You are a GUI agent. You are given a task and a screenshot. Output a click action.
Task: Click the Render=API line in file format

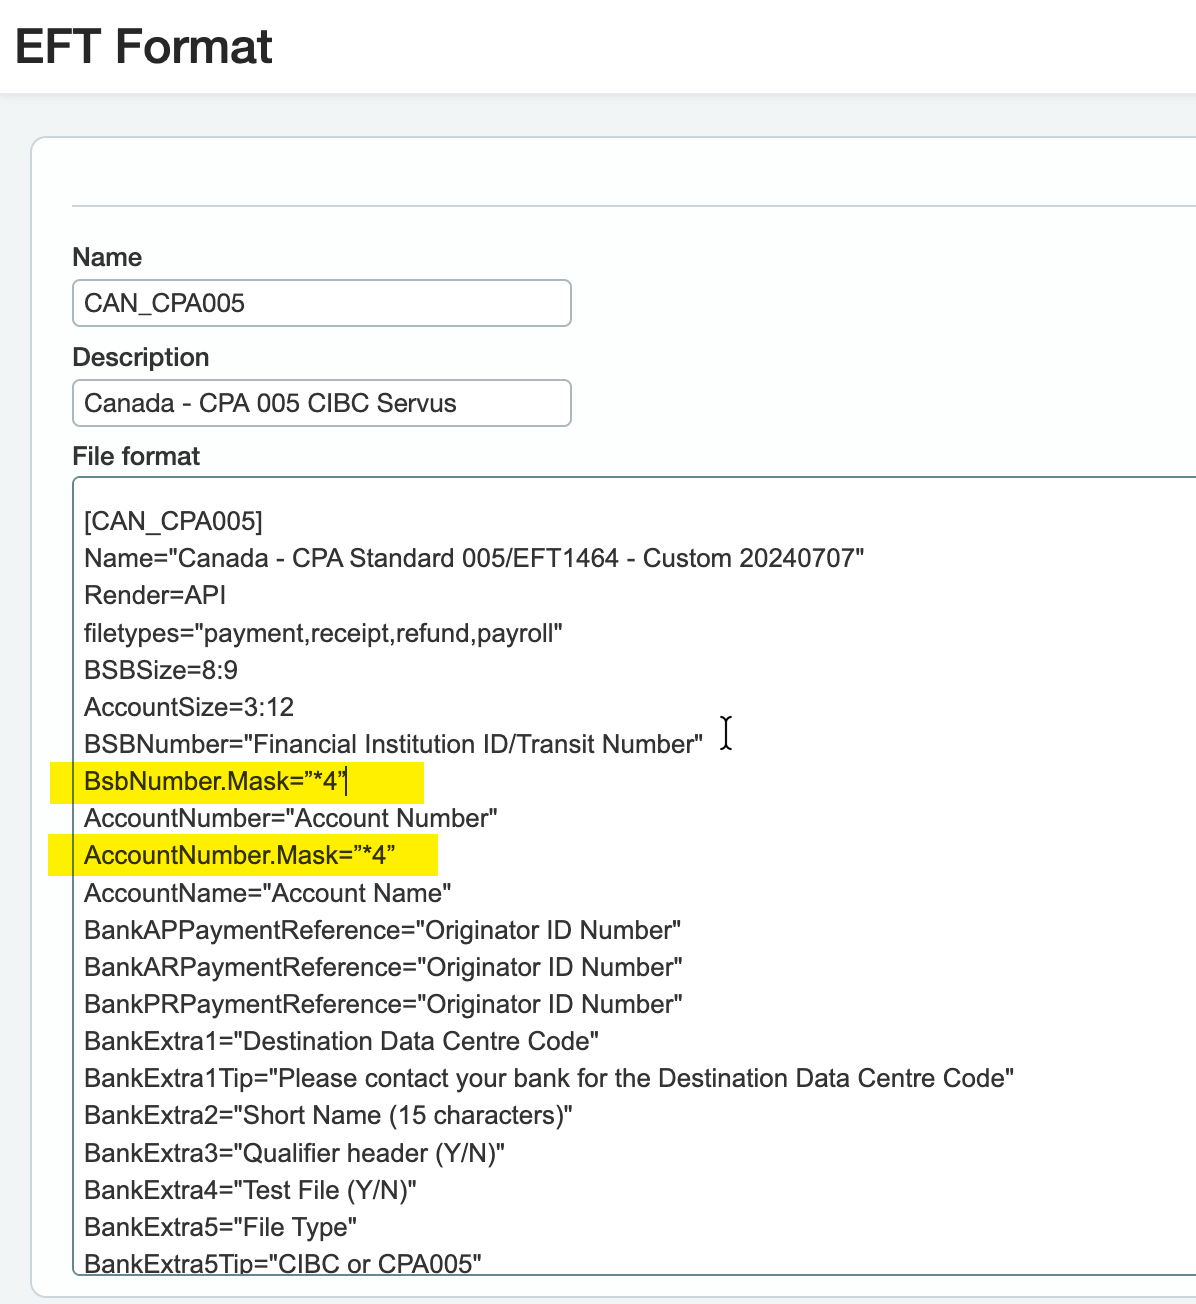[155, 595]
